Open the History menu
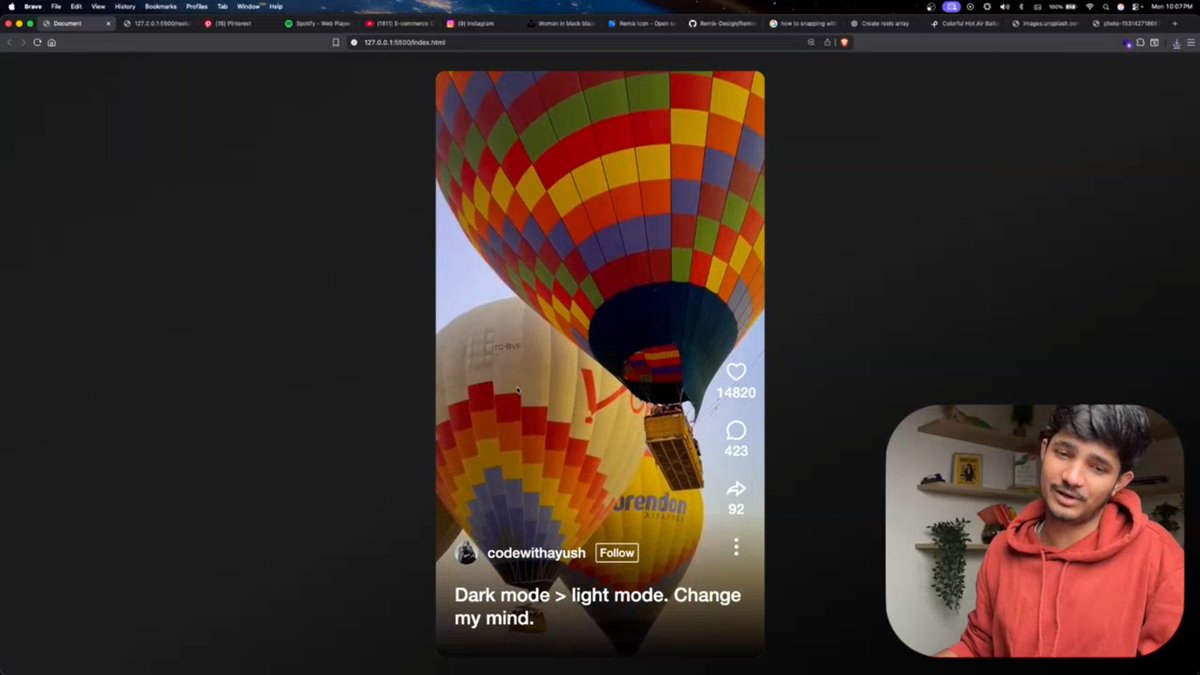Image resolution: width=1200 pixels, height=675 pixels. point(125,5)
